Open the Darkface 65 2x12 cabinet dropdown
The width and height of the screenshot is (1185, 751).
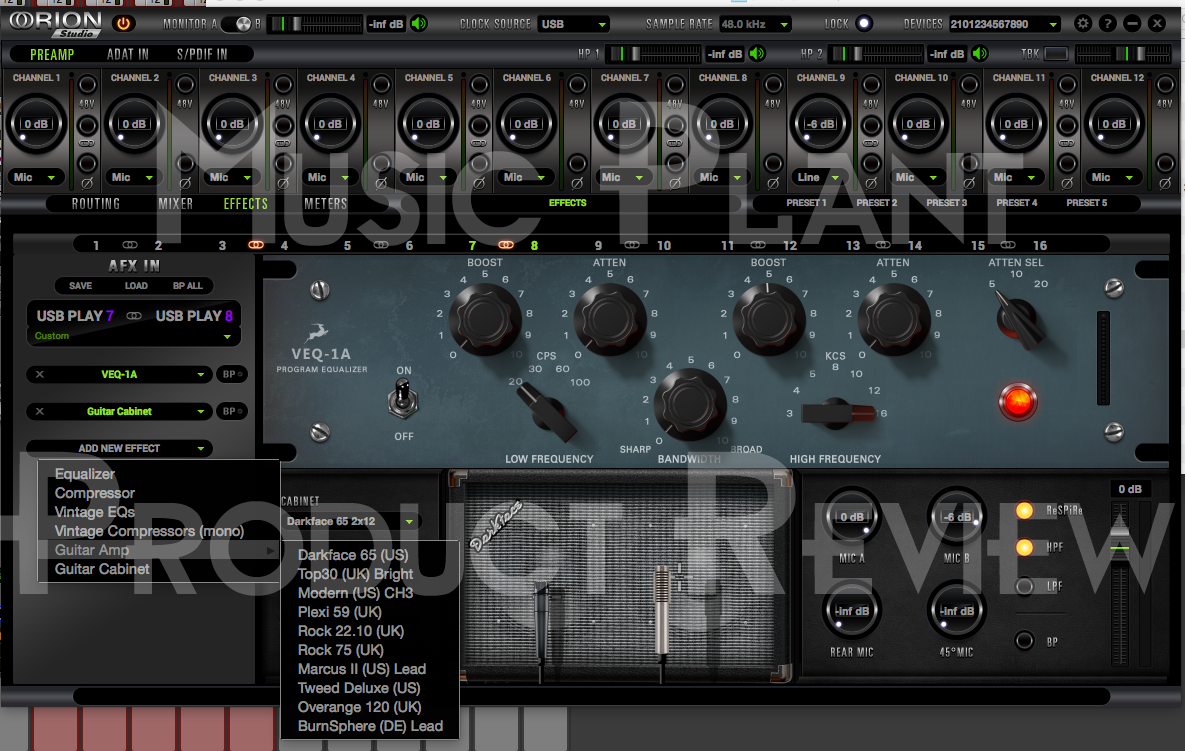(x=351, y=521)
